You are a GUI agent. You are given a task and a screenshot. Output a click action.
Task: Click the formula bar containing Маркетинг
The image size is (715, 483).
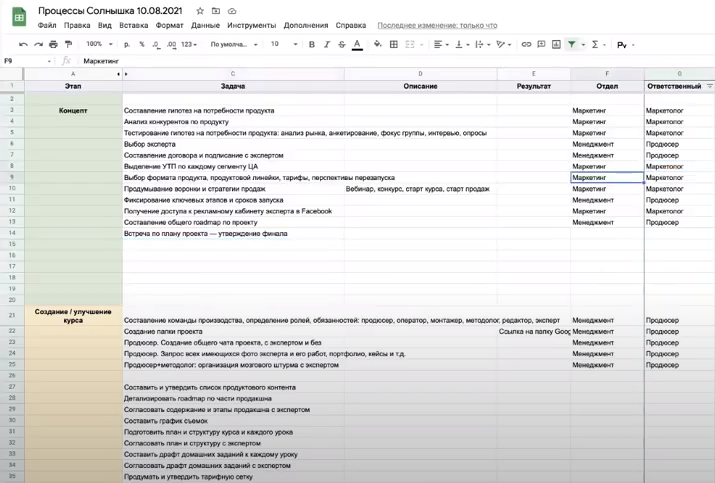pyautogui.click(x=397, y=61)
